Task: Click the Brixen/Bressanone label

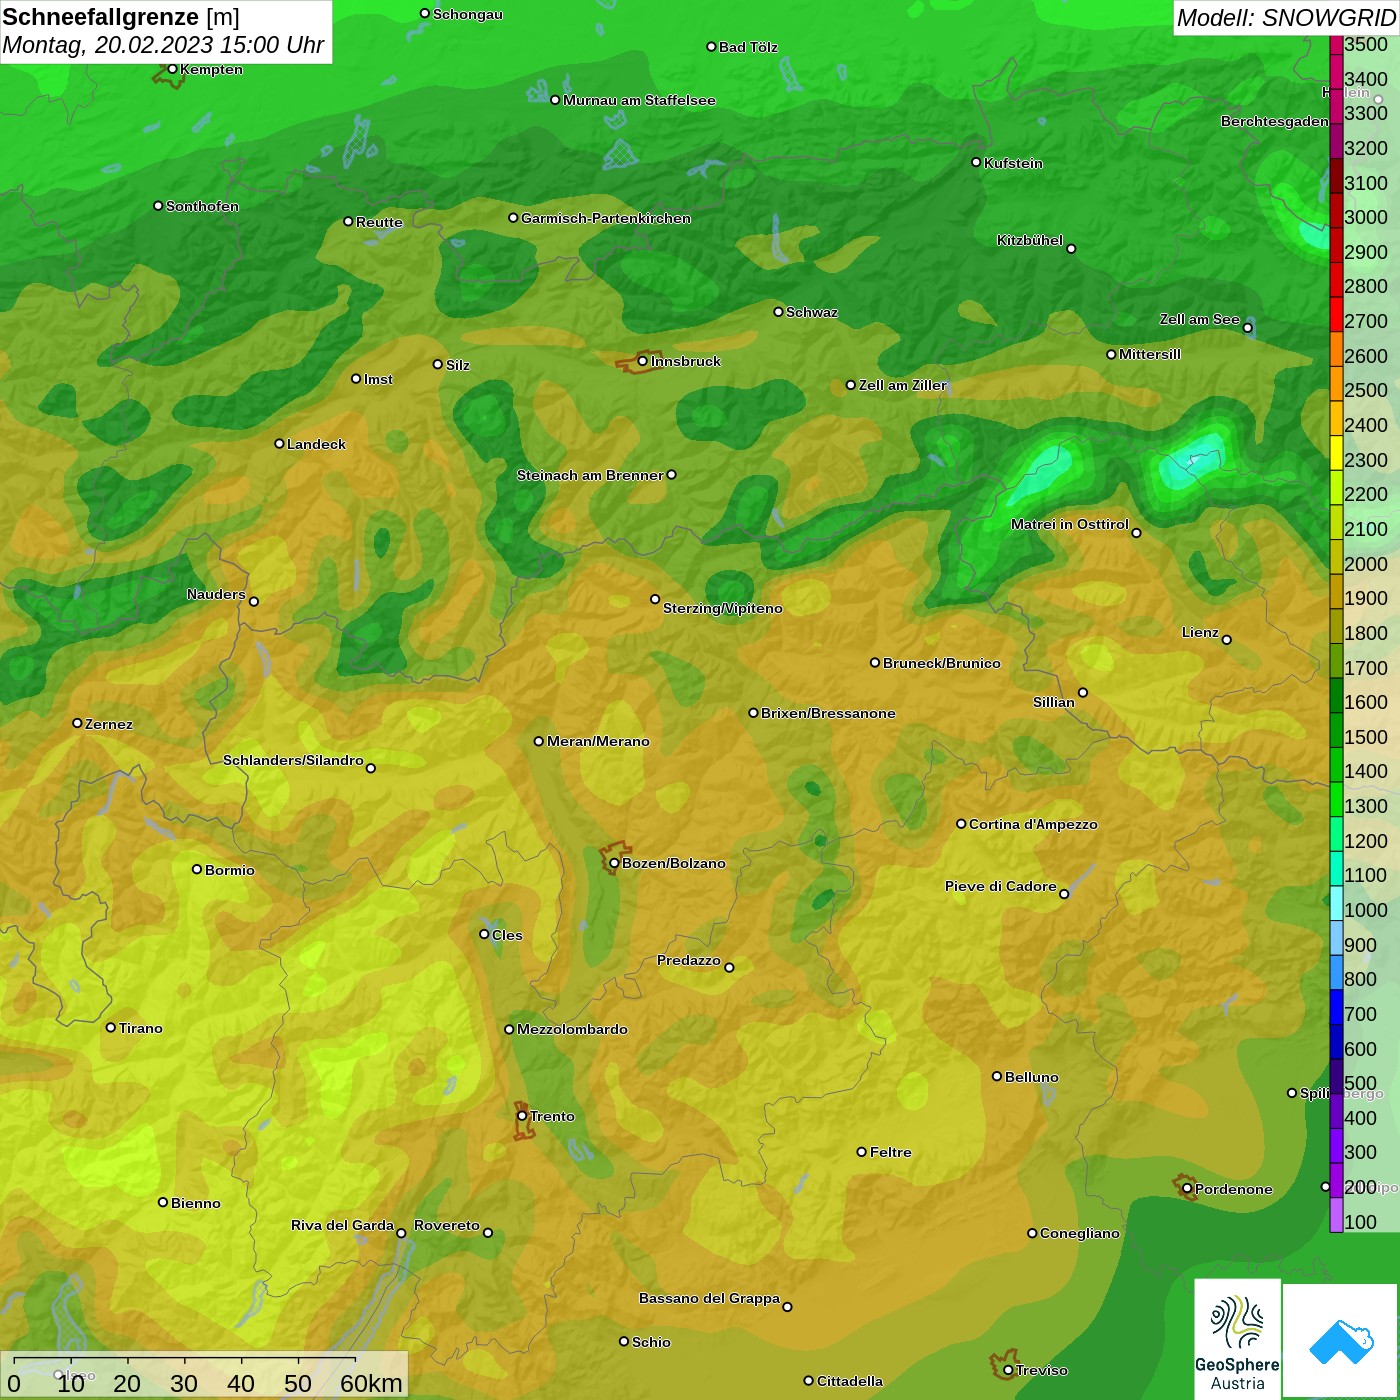Action: (x=828, y=713)
